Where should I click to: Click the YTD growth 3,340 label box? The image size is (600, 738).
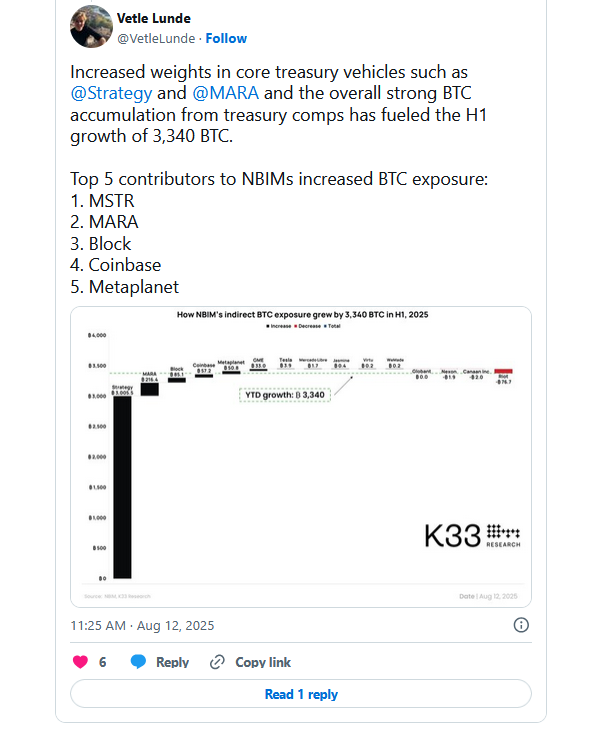click(x=285, y=395)
